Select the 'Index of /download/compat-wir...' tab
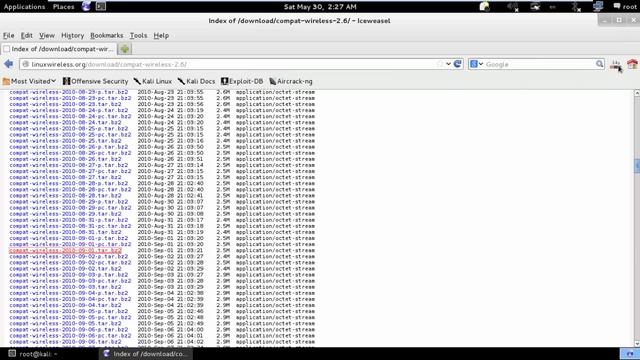Viewport: 640px width, 360px height. pos(58,49)
